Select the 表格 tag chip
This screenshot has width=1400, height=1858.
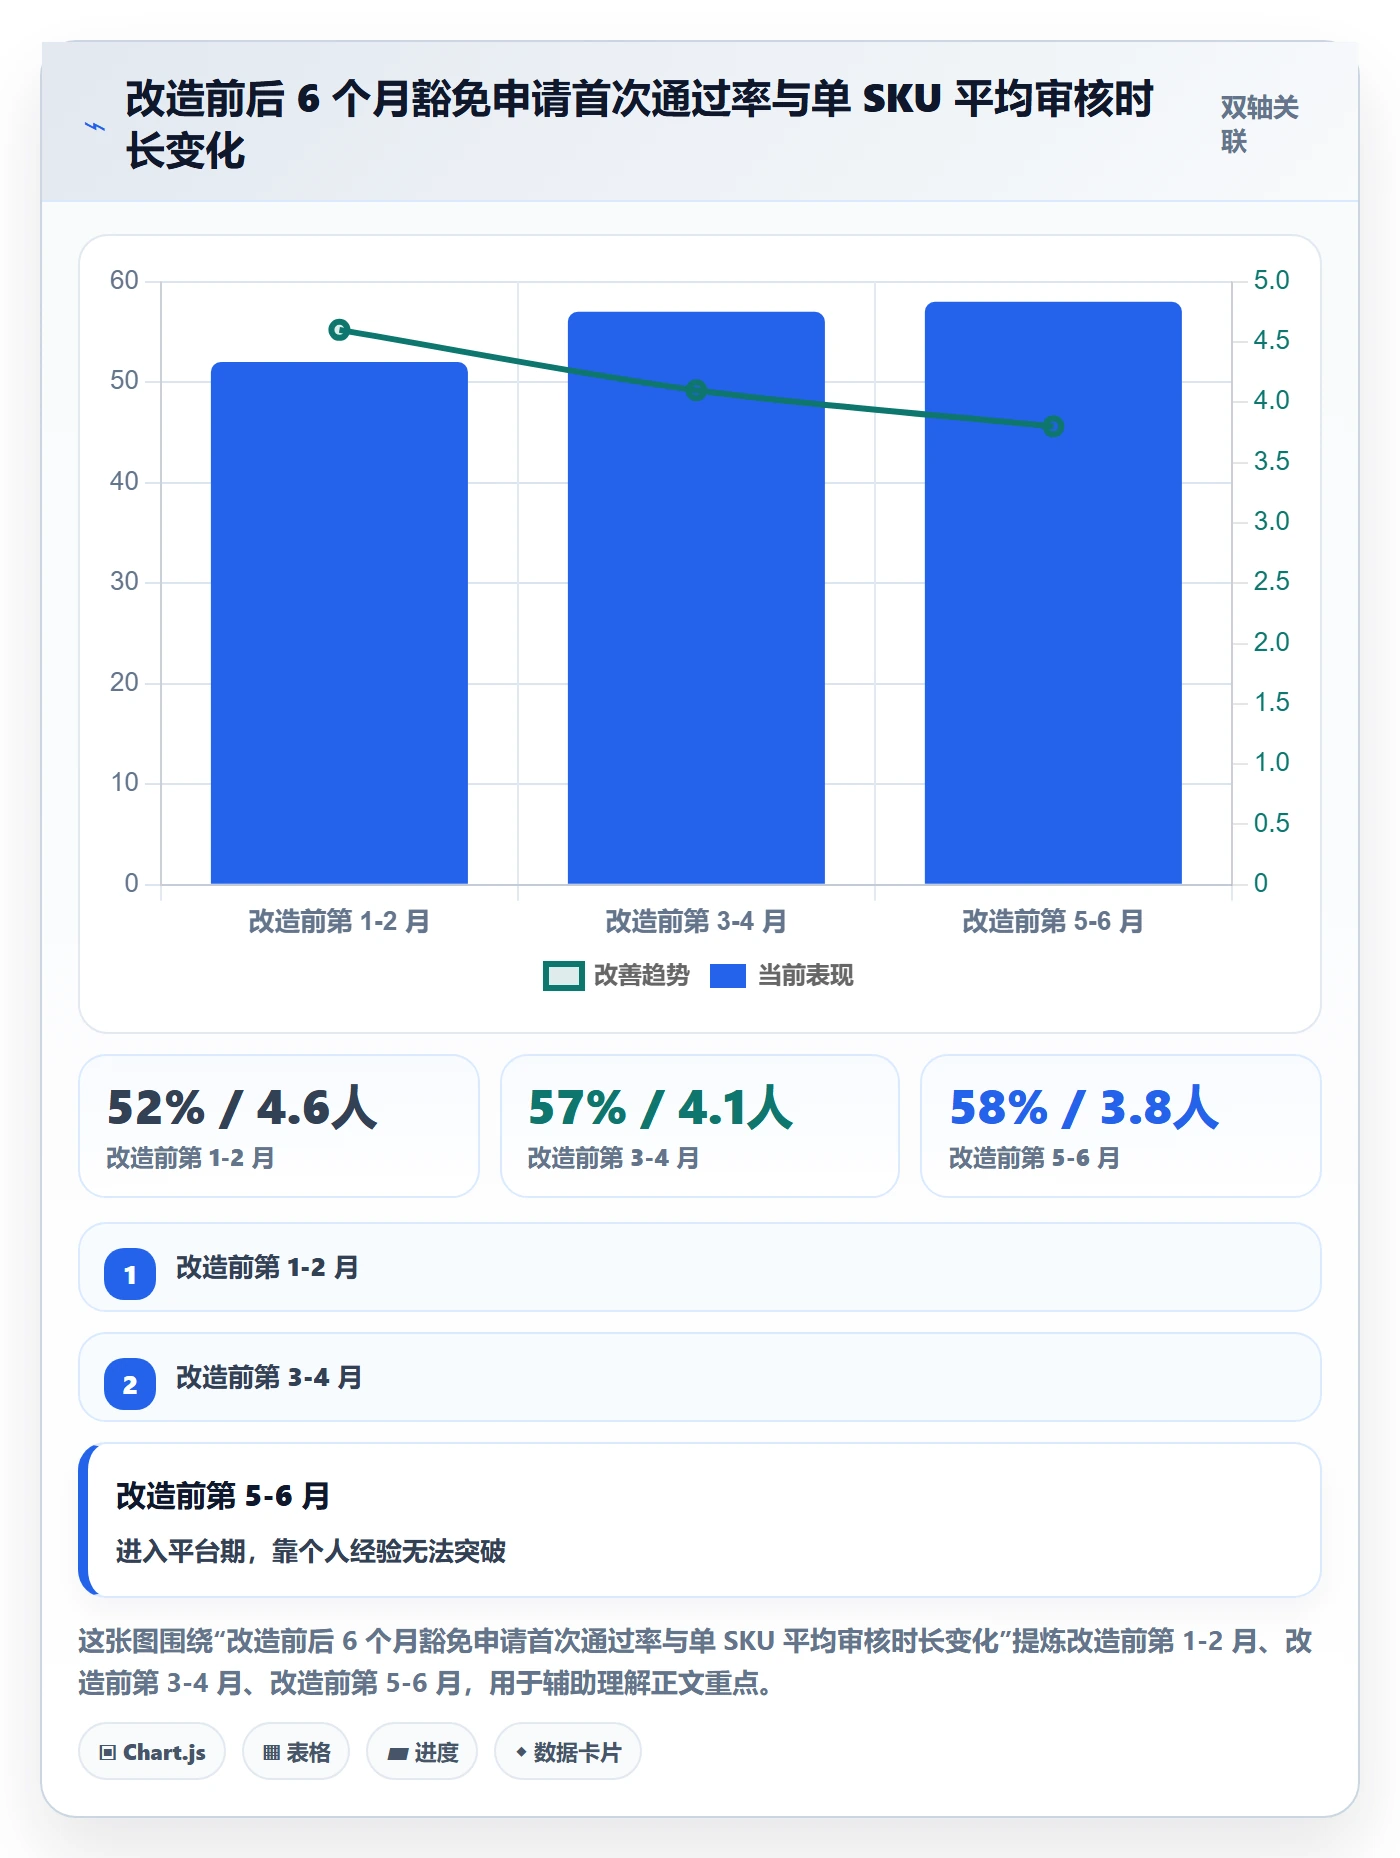[x=296, y=1752]
